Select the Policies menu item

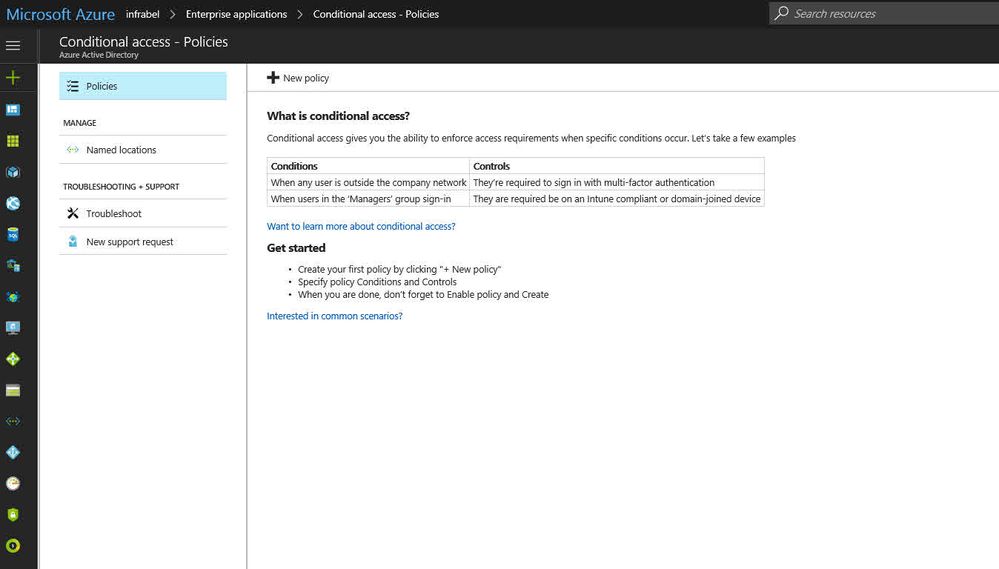coord(143,86)
